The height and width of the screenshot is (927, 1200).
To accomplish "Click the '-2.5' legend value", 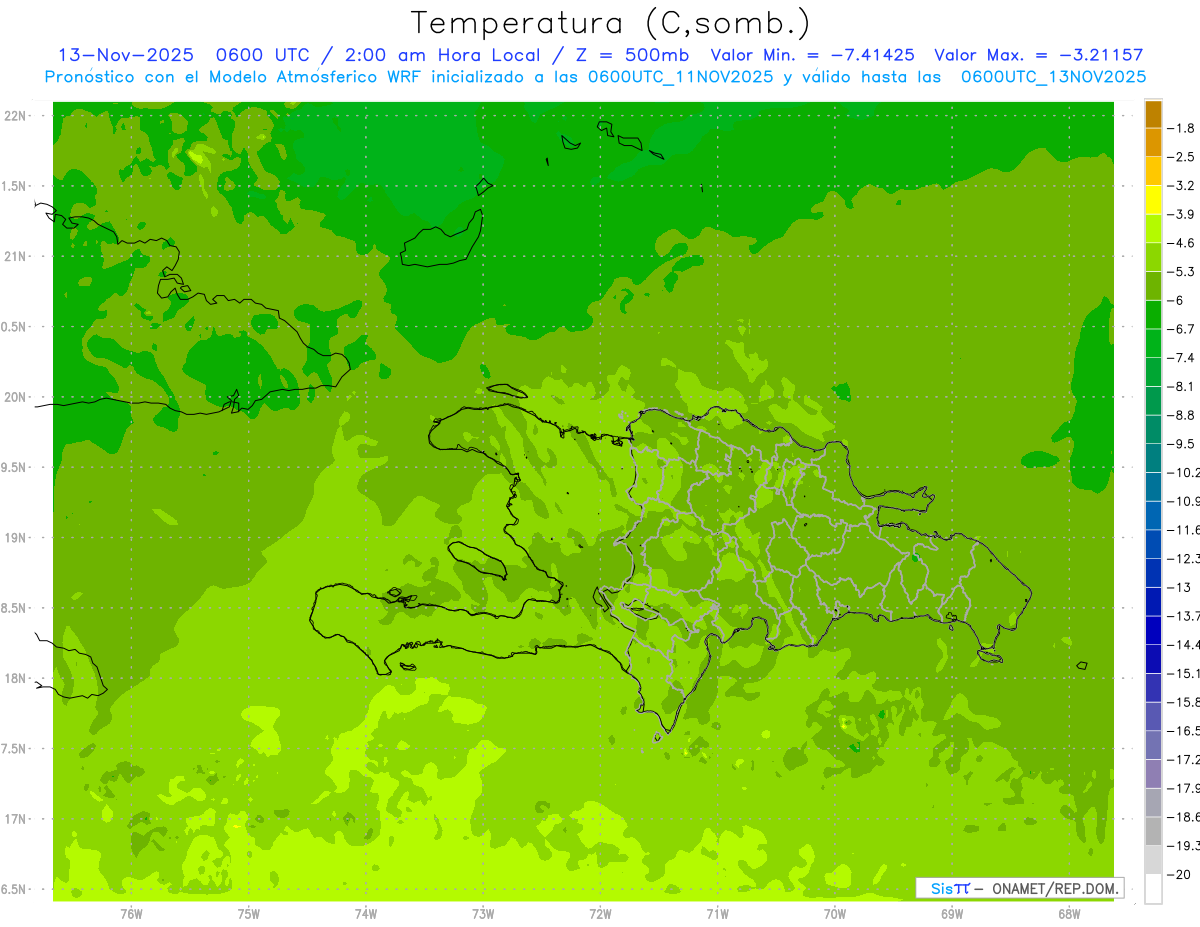I will coord(1181,157).
